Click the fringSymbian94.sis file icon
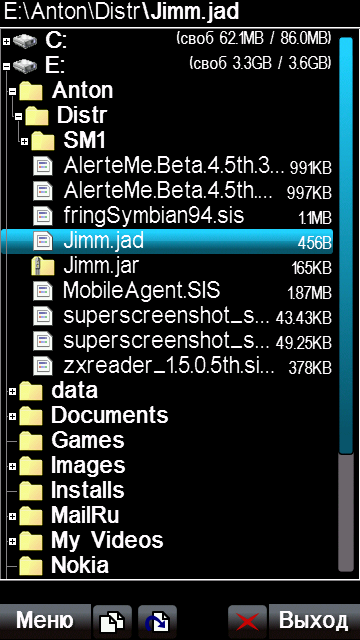This screenshot has width=360, height=640. click(43, 216)
